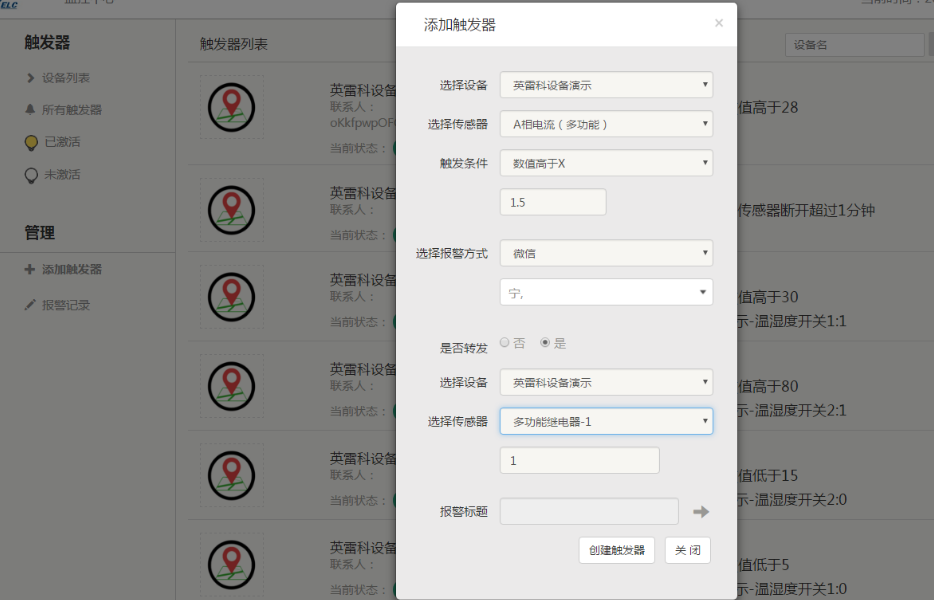Select the 否 radio option for 是否转发
The width and height of the screenshot is (934, 600).
pos(505,342)
